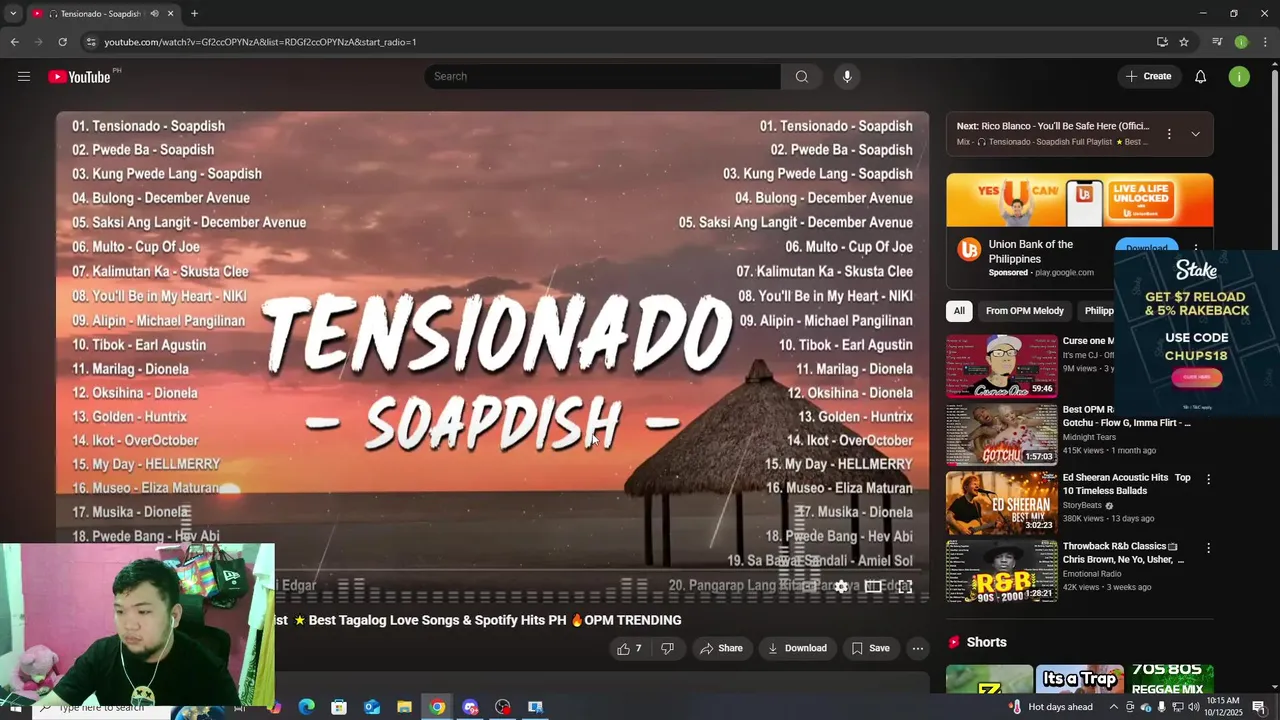The width and height of the screenshot is (1280, 720).
Task: Open Microsoft Edge from the taskbar
Action: tap(306, 707)
